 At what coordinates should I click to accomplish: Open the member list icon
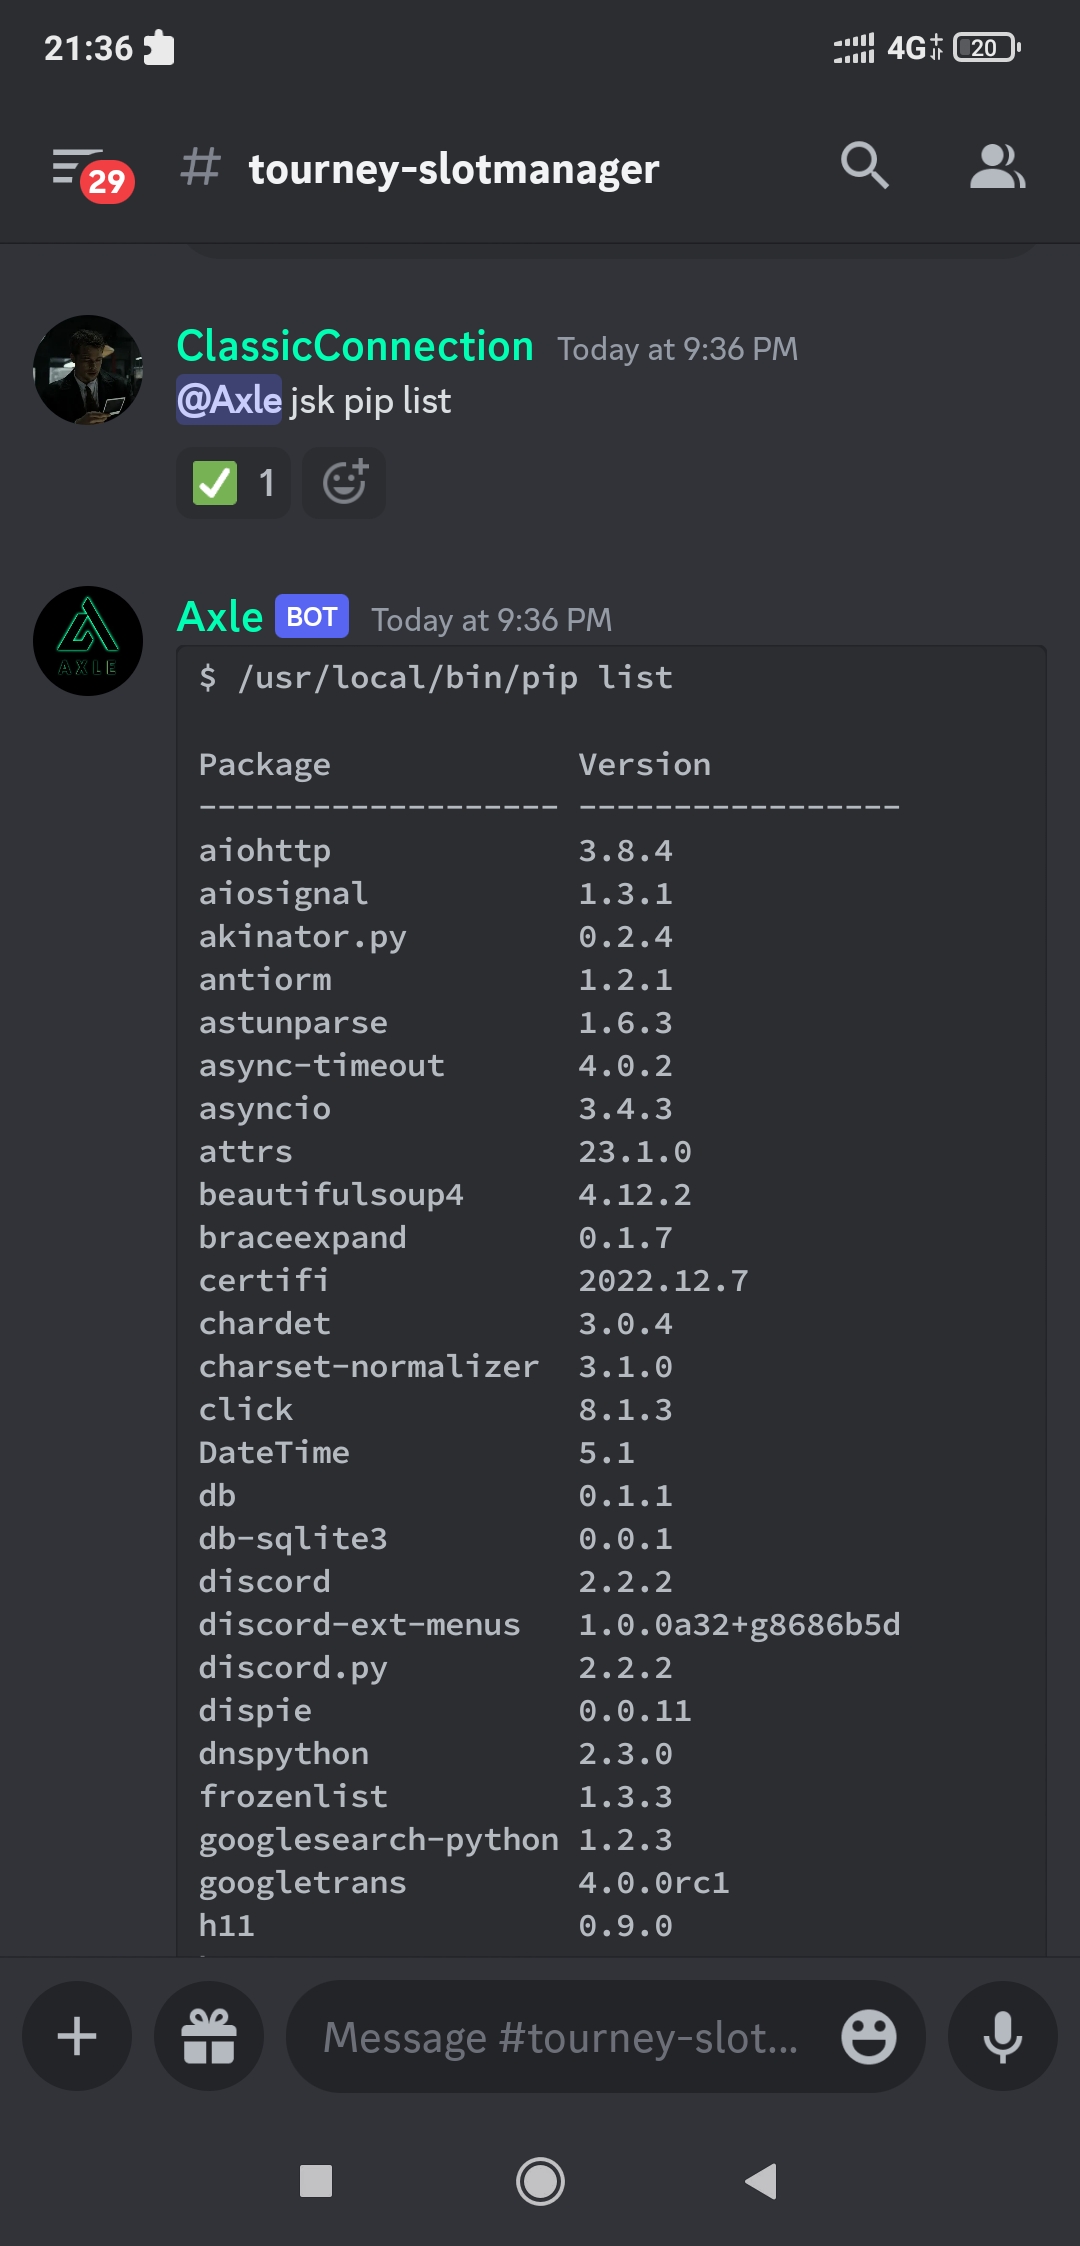click(x=997, y=167)
